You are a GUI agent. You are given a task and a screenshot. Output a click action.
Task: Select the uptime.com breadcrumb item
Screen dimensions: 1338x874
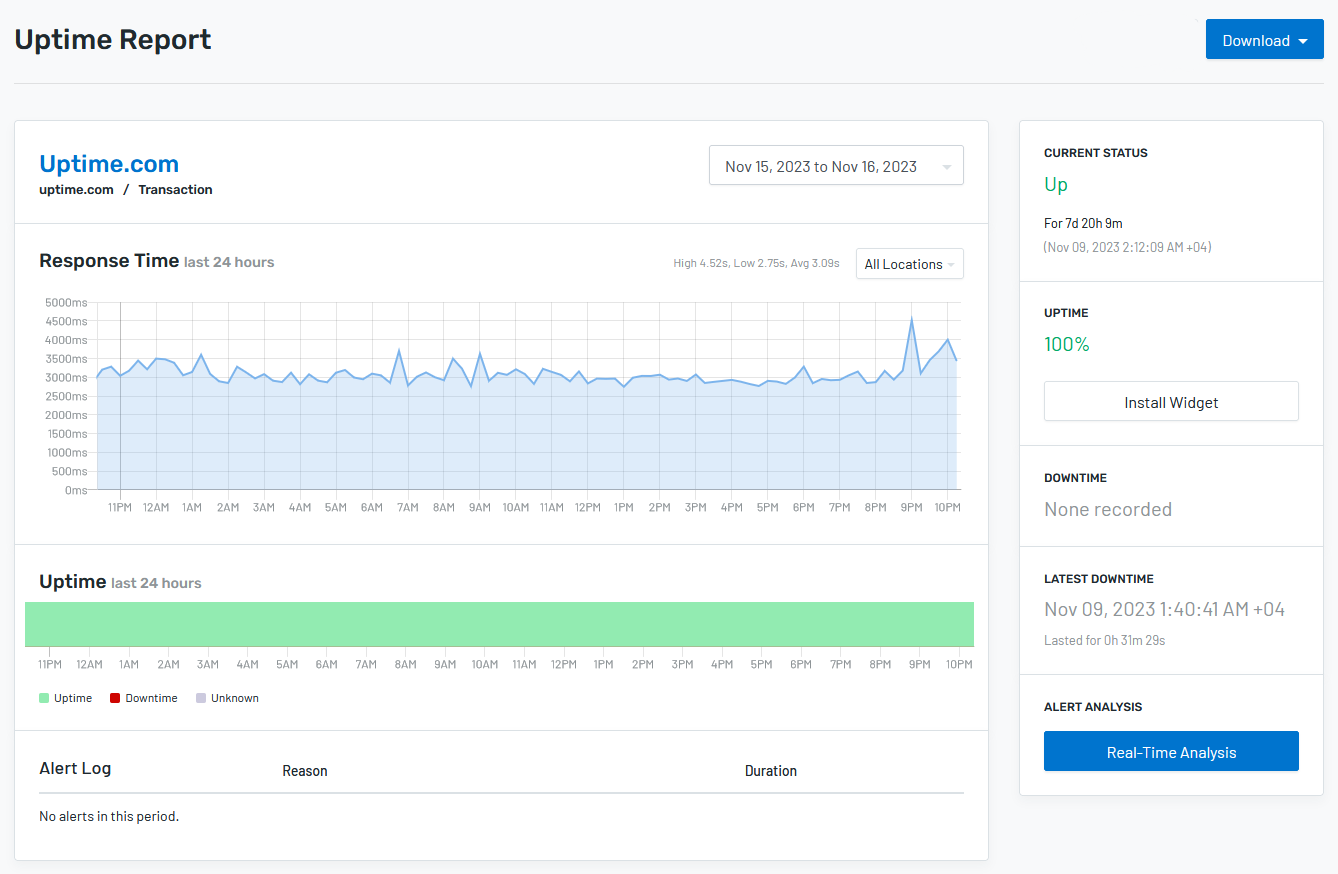76,189
